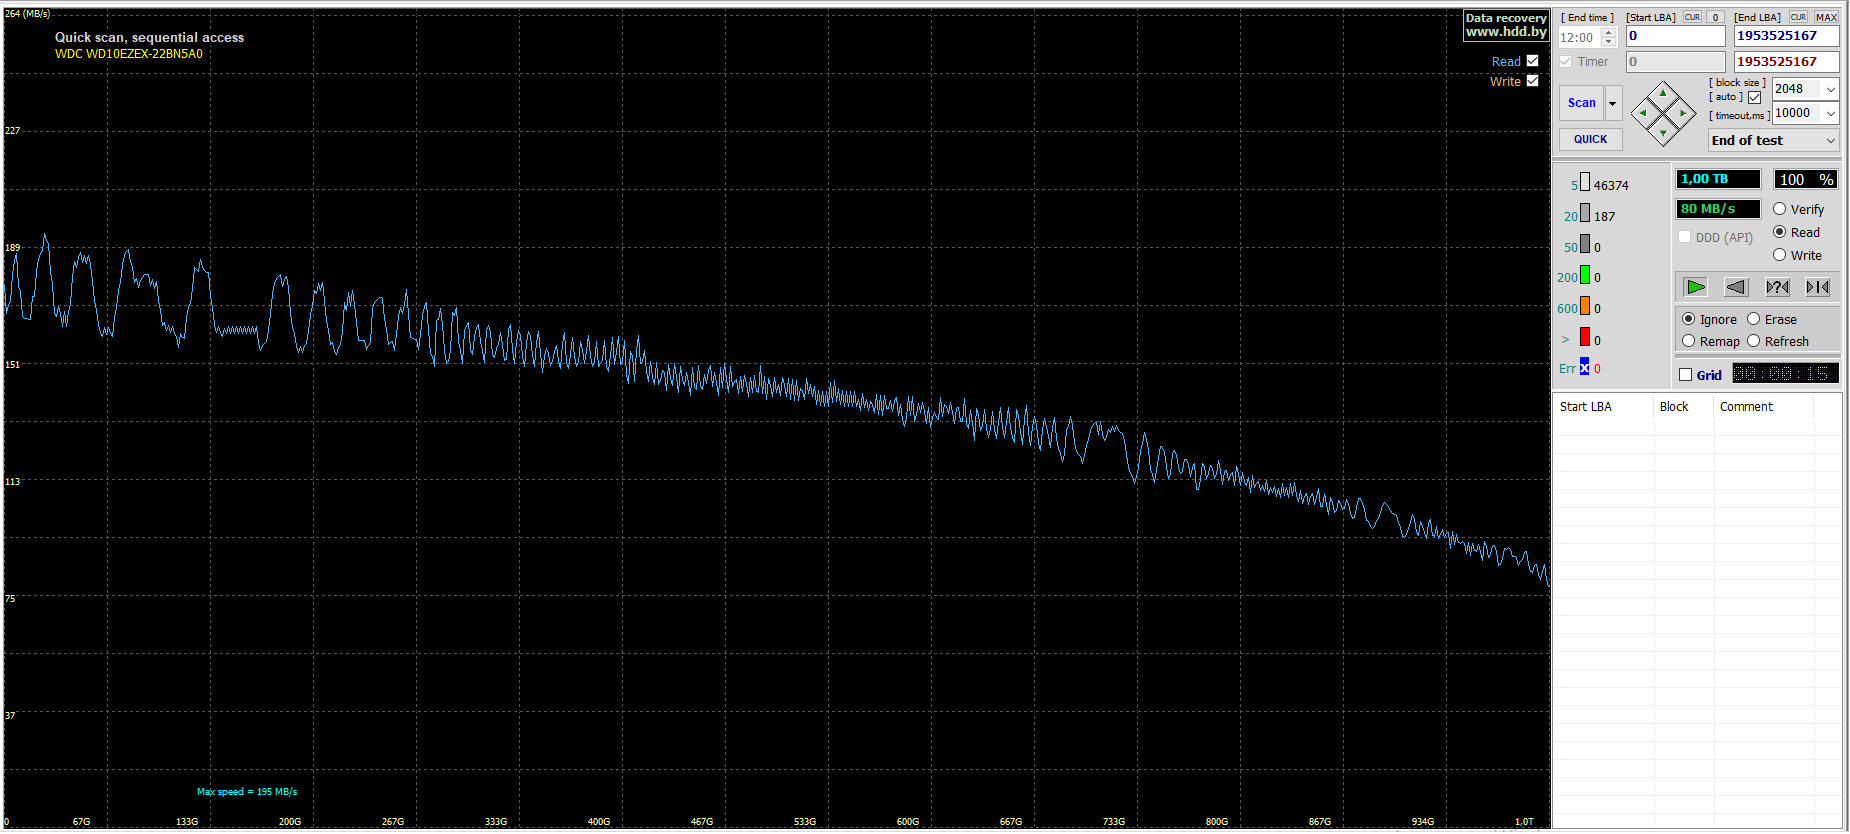Open the block size 2048 dropdown
Screen dimensions: 1850x834
pos(1831,89)
